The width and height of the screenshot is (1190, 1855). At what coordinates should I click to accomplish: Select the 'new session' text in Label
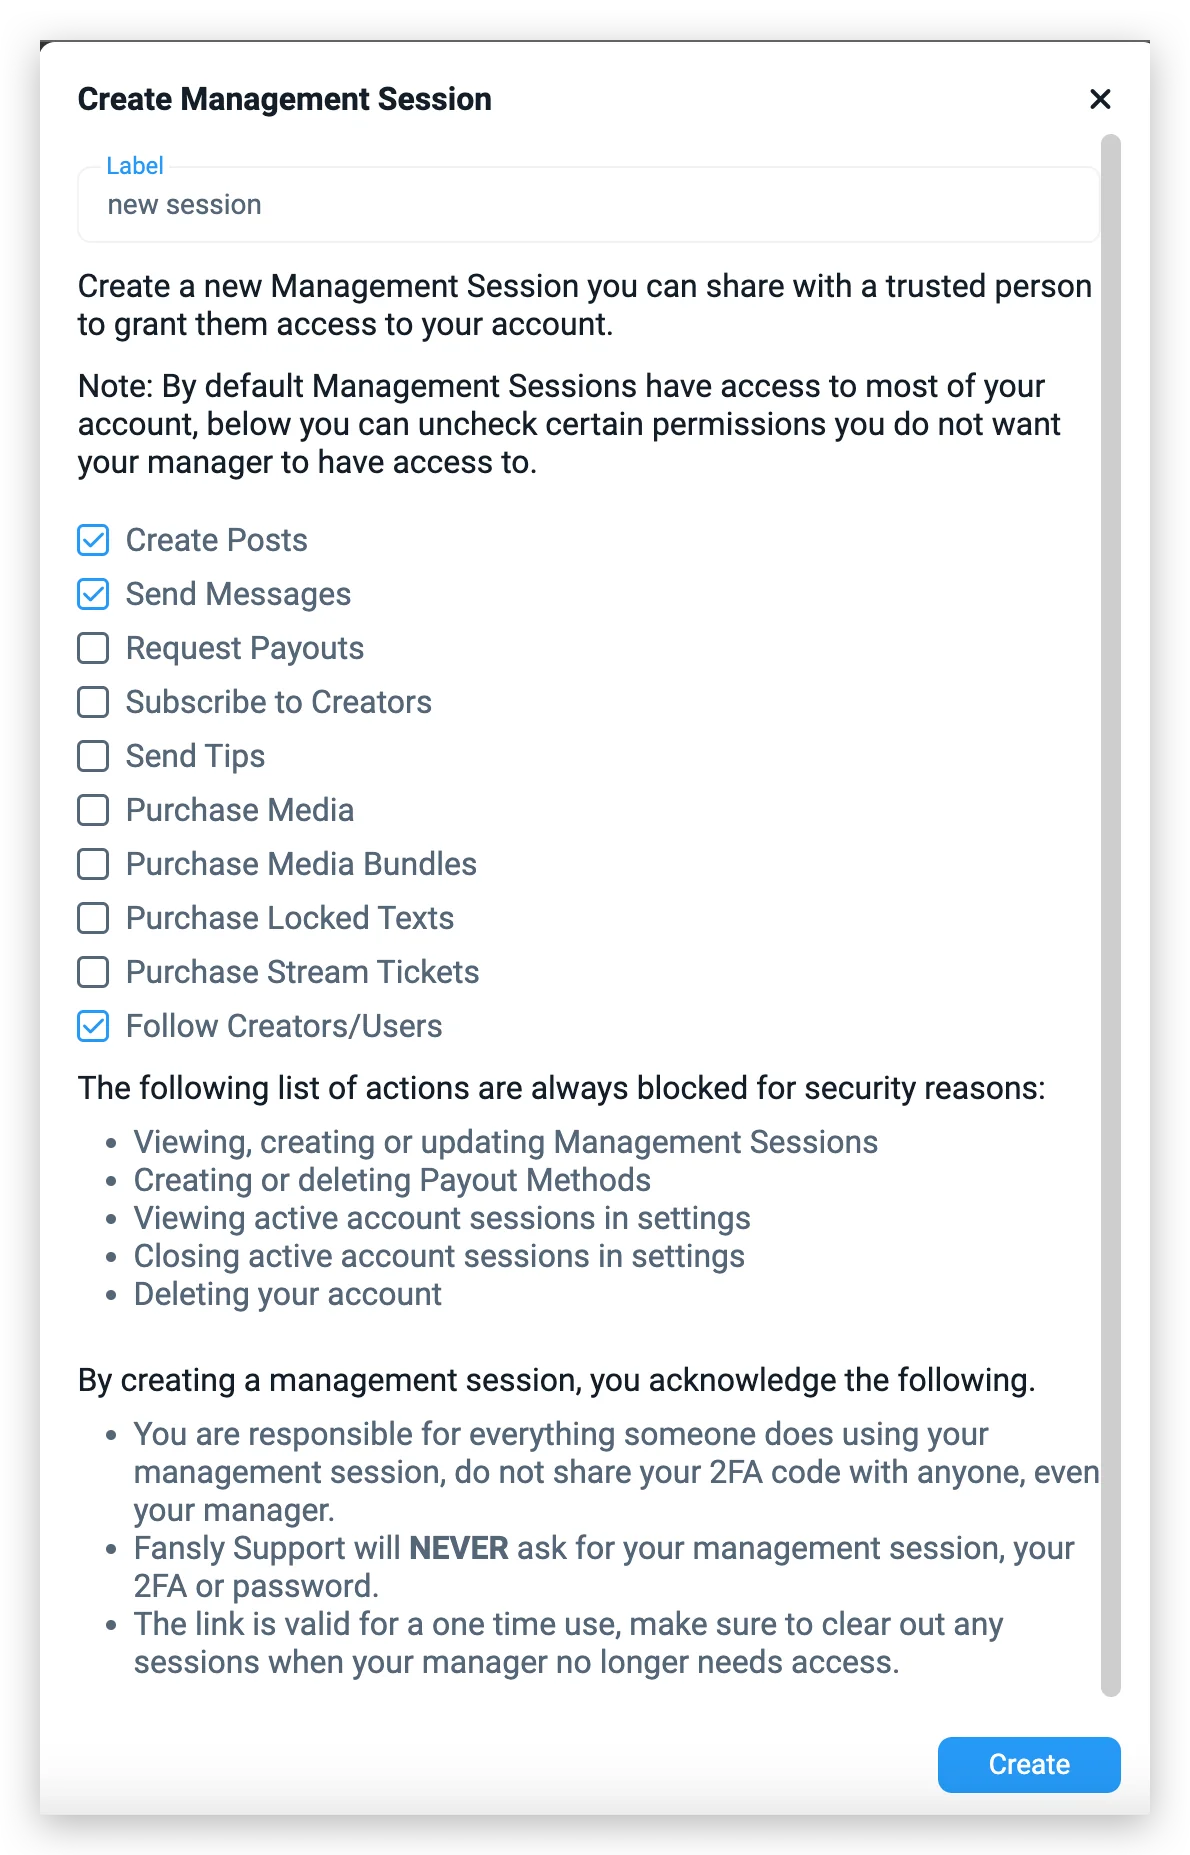click(x=184, y=204)
